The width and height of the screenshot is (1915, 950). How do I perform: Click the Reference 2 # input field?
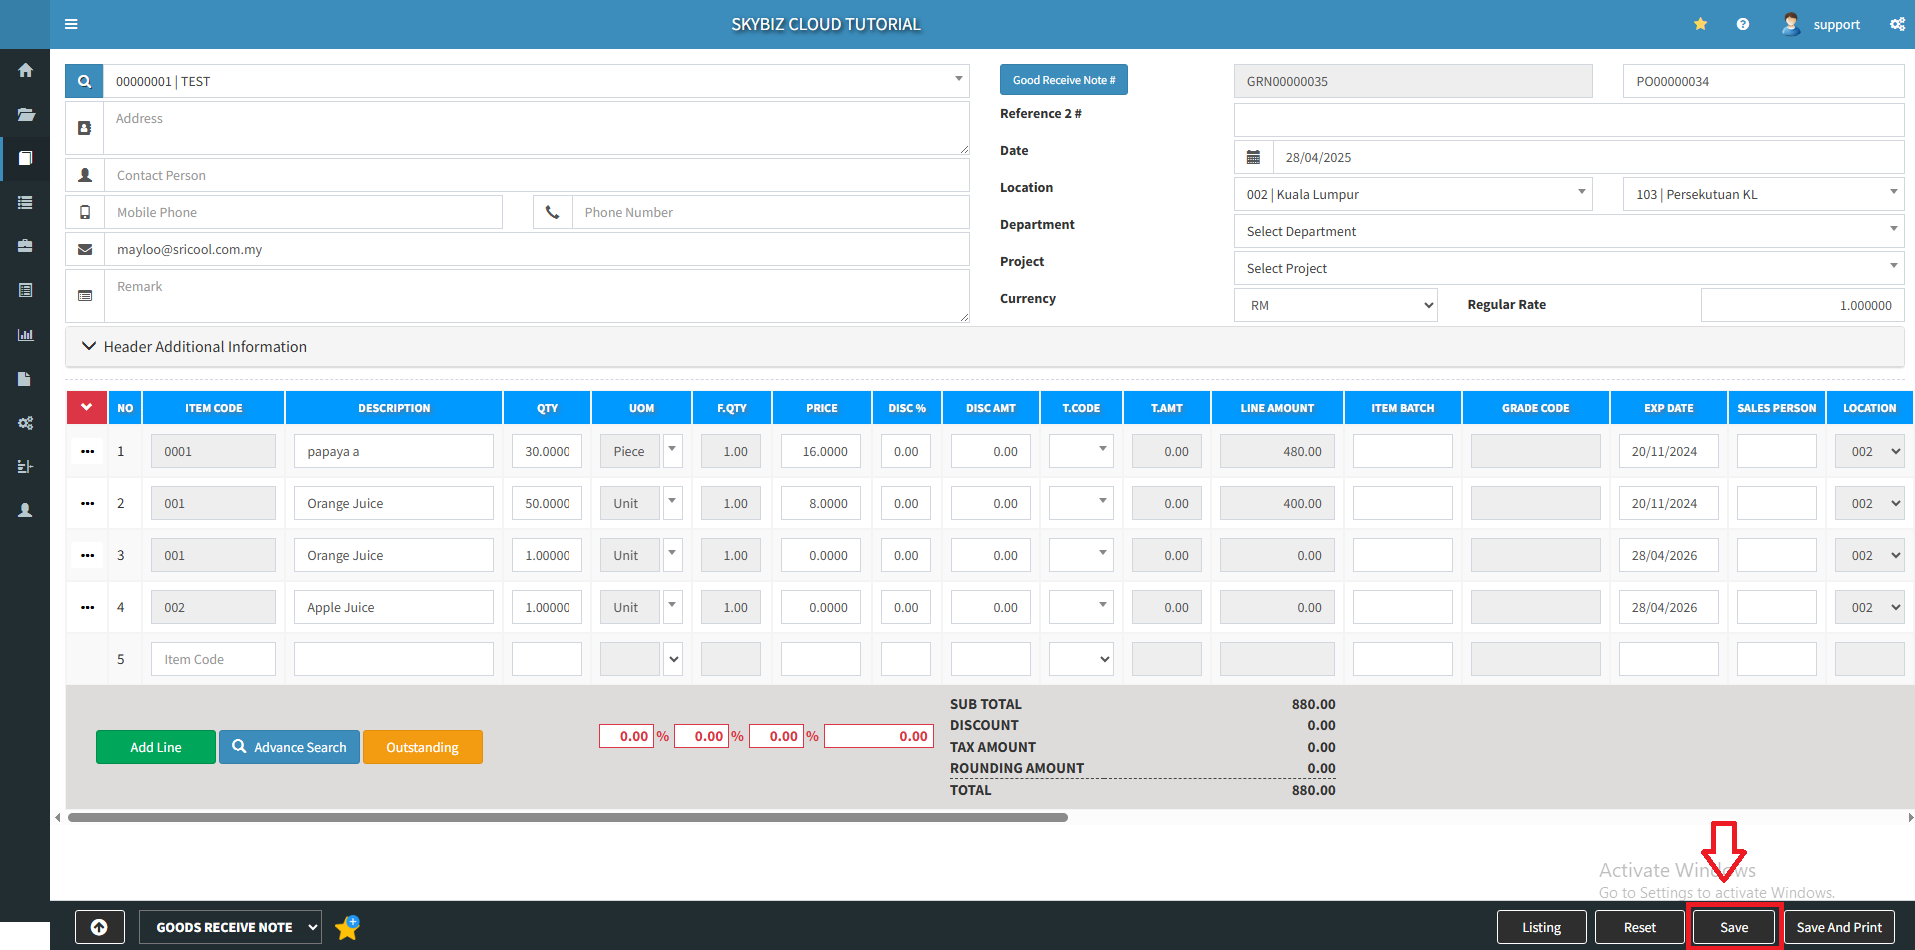pyautogui.click(x=1568, y=120)
